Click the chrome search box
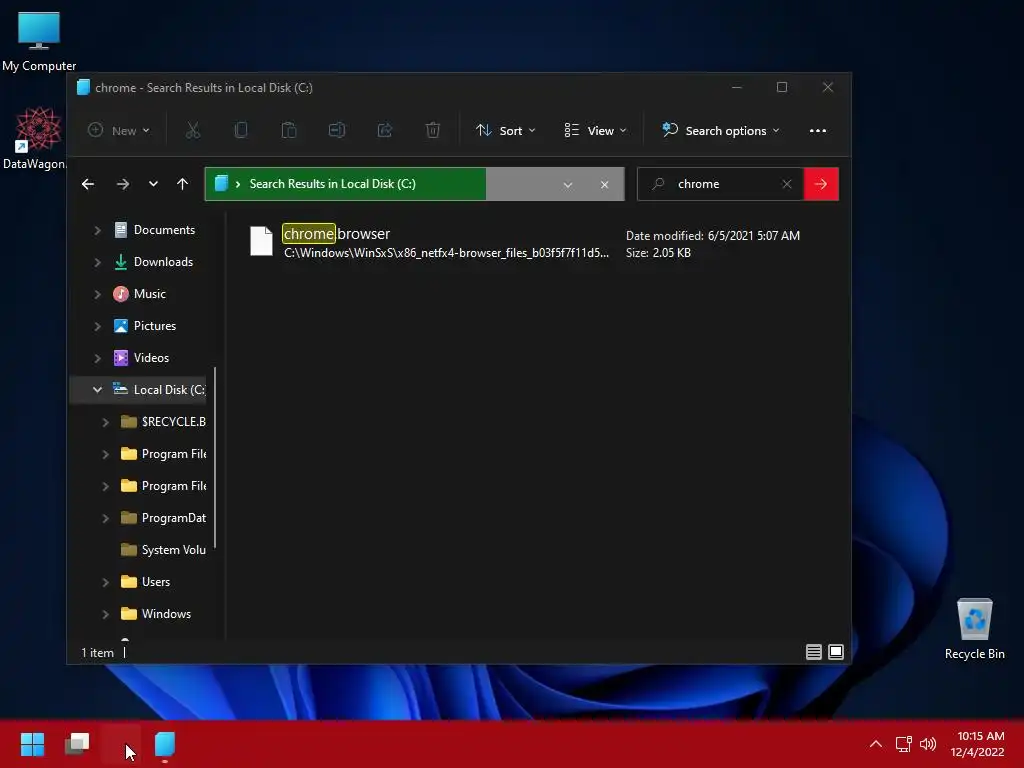 [x=718, y=184]
